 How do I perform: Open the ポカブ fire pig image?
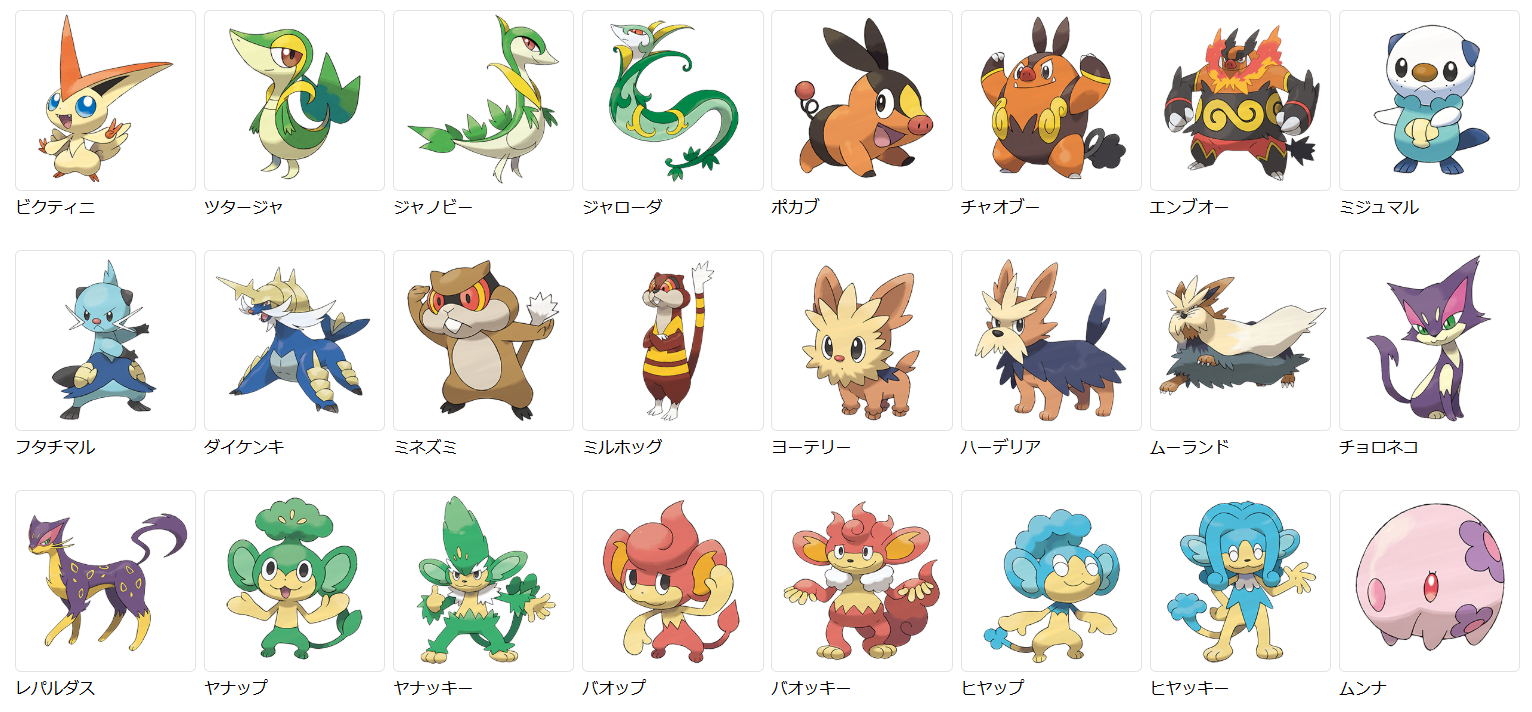click(861, 101)
